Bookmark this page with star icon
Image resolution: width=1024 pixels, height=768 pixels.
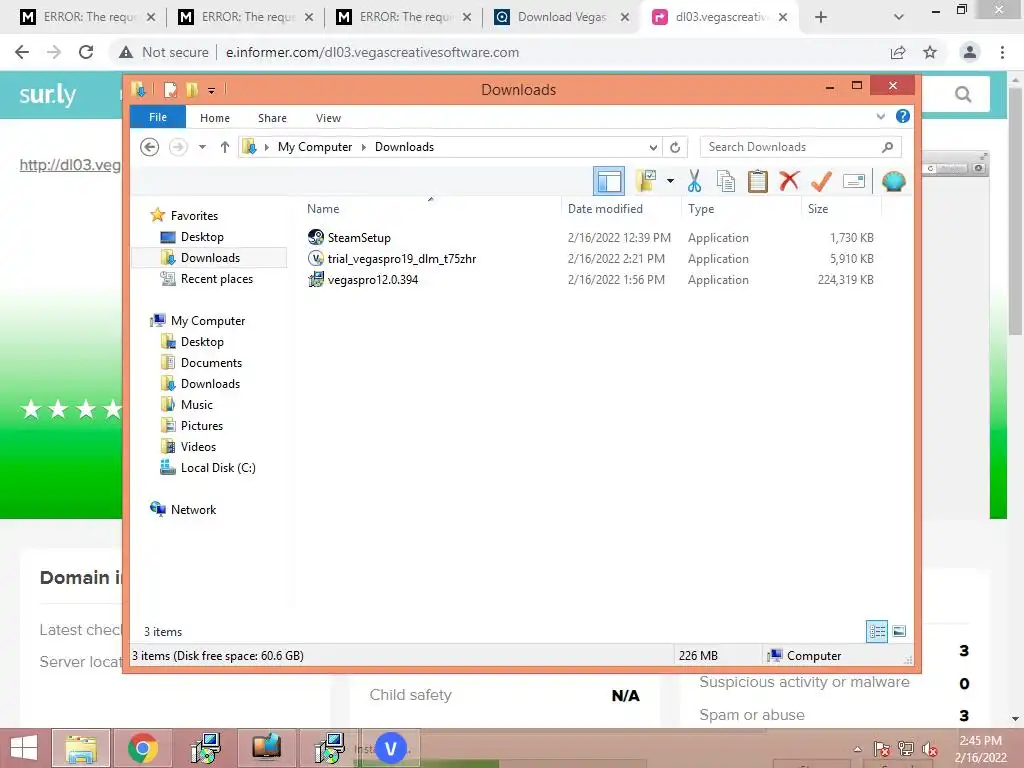[930, 52]
